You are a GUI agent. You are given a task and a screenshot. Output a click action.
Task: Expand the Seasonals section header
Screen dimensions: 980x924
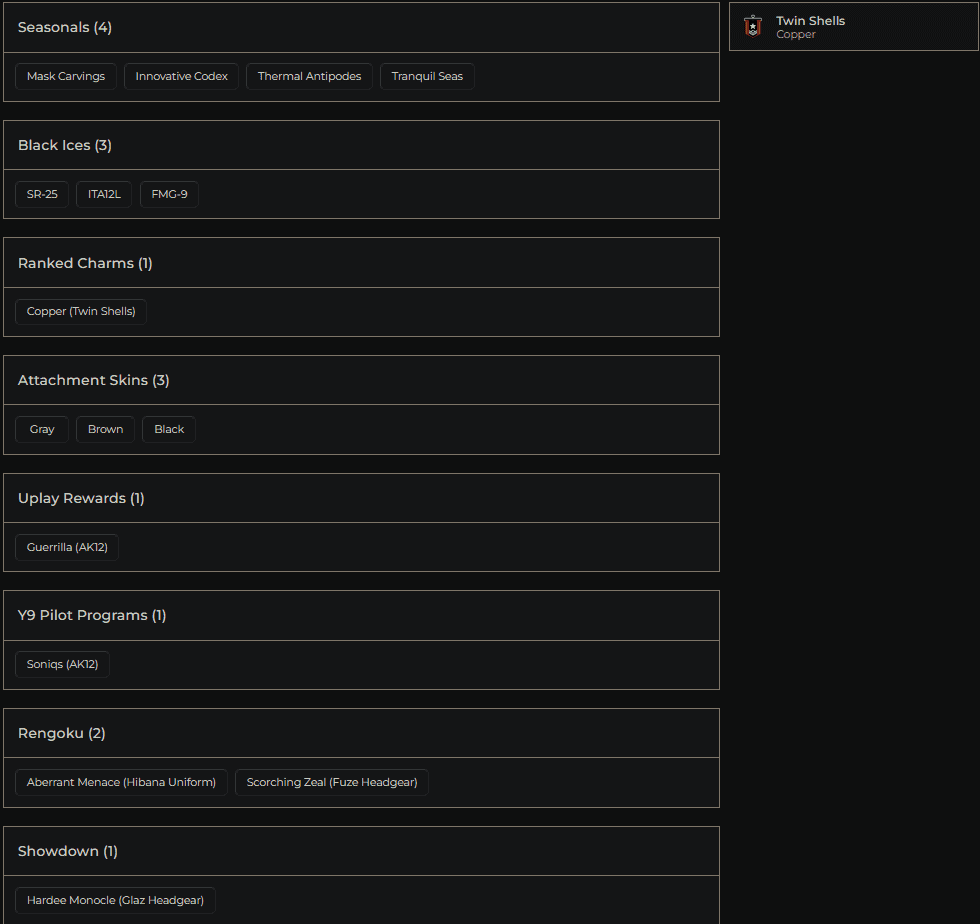coord(65,27)
